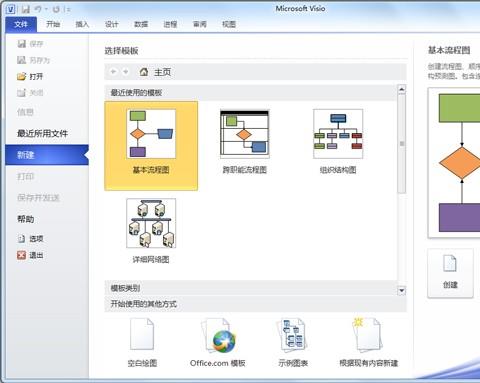Click the Office.com 模板 globe icon
This screenshot has height=383, width=480.
218,336
